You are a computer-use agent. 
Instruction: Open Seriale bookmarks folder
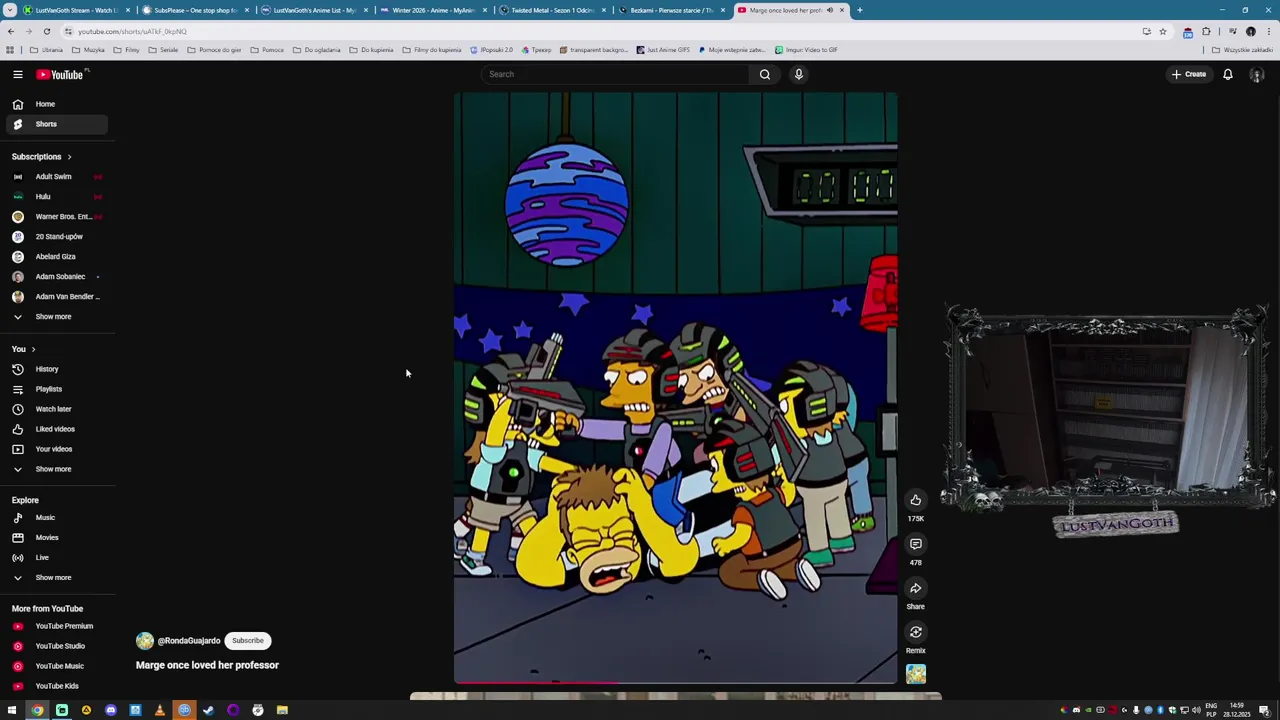(x=163, y=50)
